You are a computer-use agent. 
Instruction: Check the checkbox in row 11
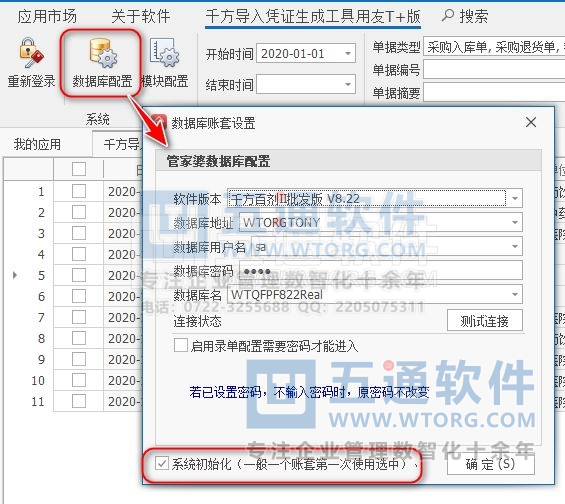pos(79,401)
